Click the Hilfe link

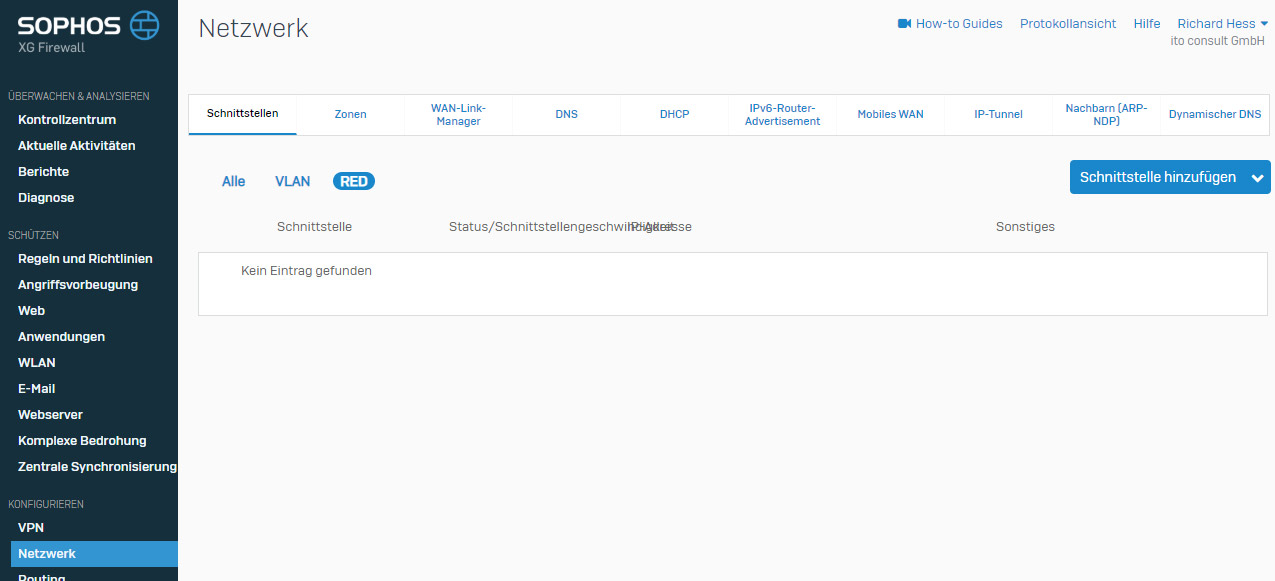[x=1146, y=24]
